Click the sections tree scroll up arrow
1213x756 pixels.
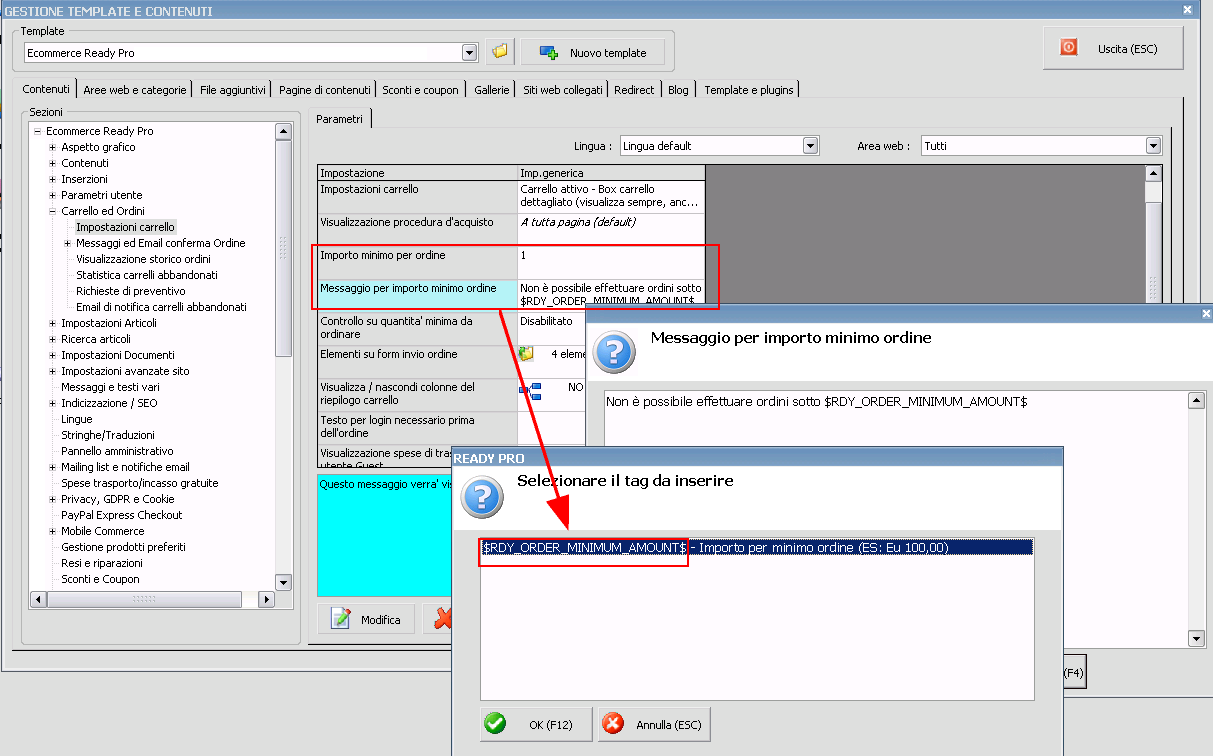pyautogui.click(x=283, y=131)
